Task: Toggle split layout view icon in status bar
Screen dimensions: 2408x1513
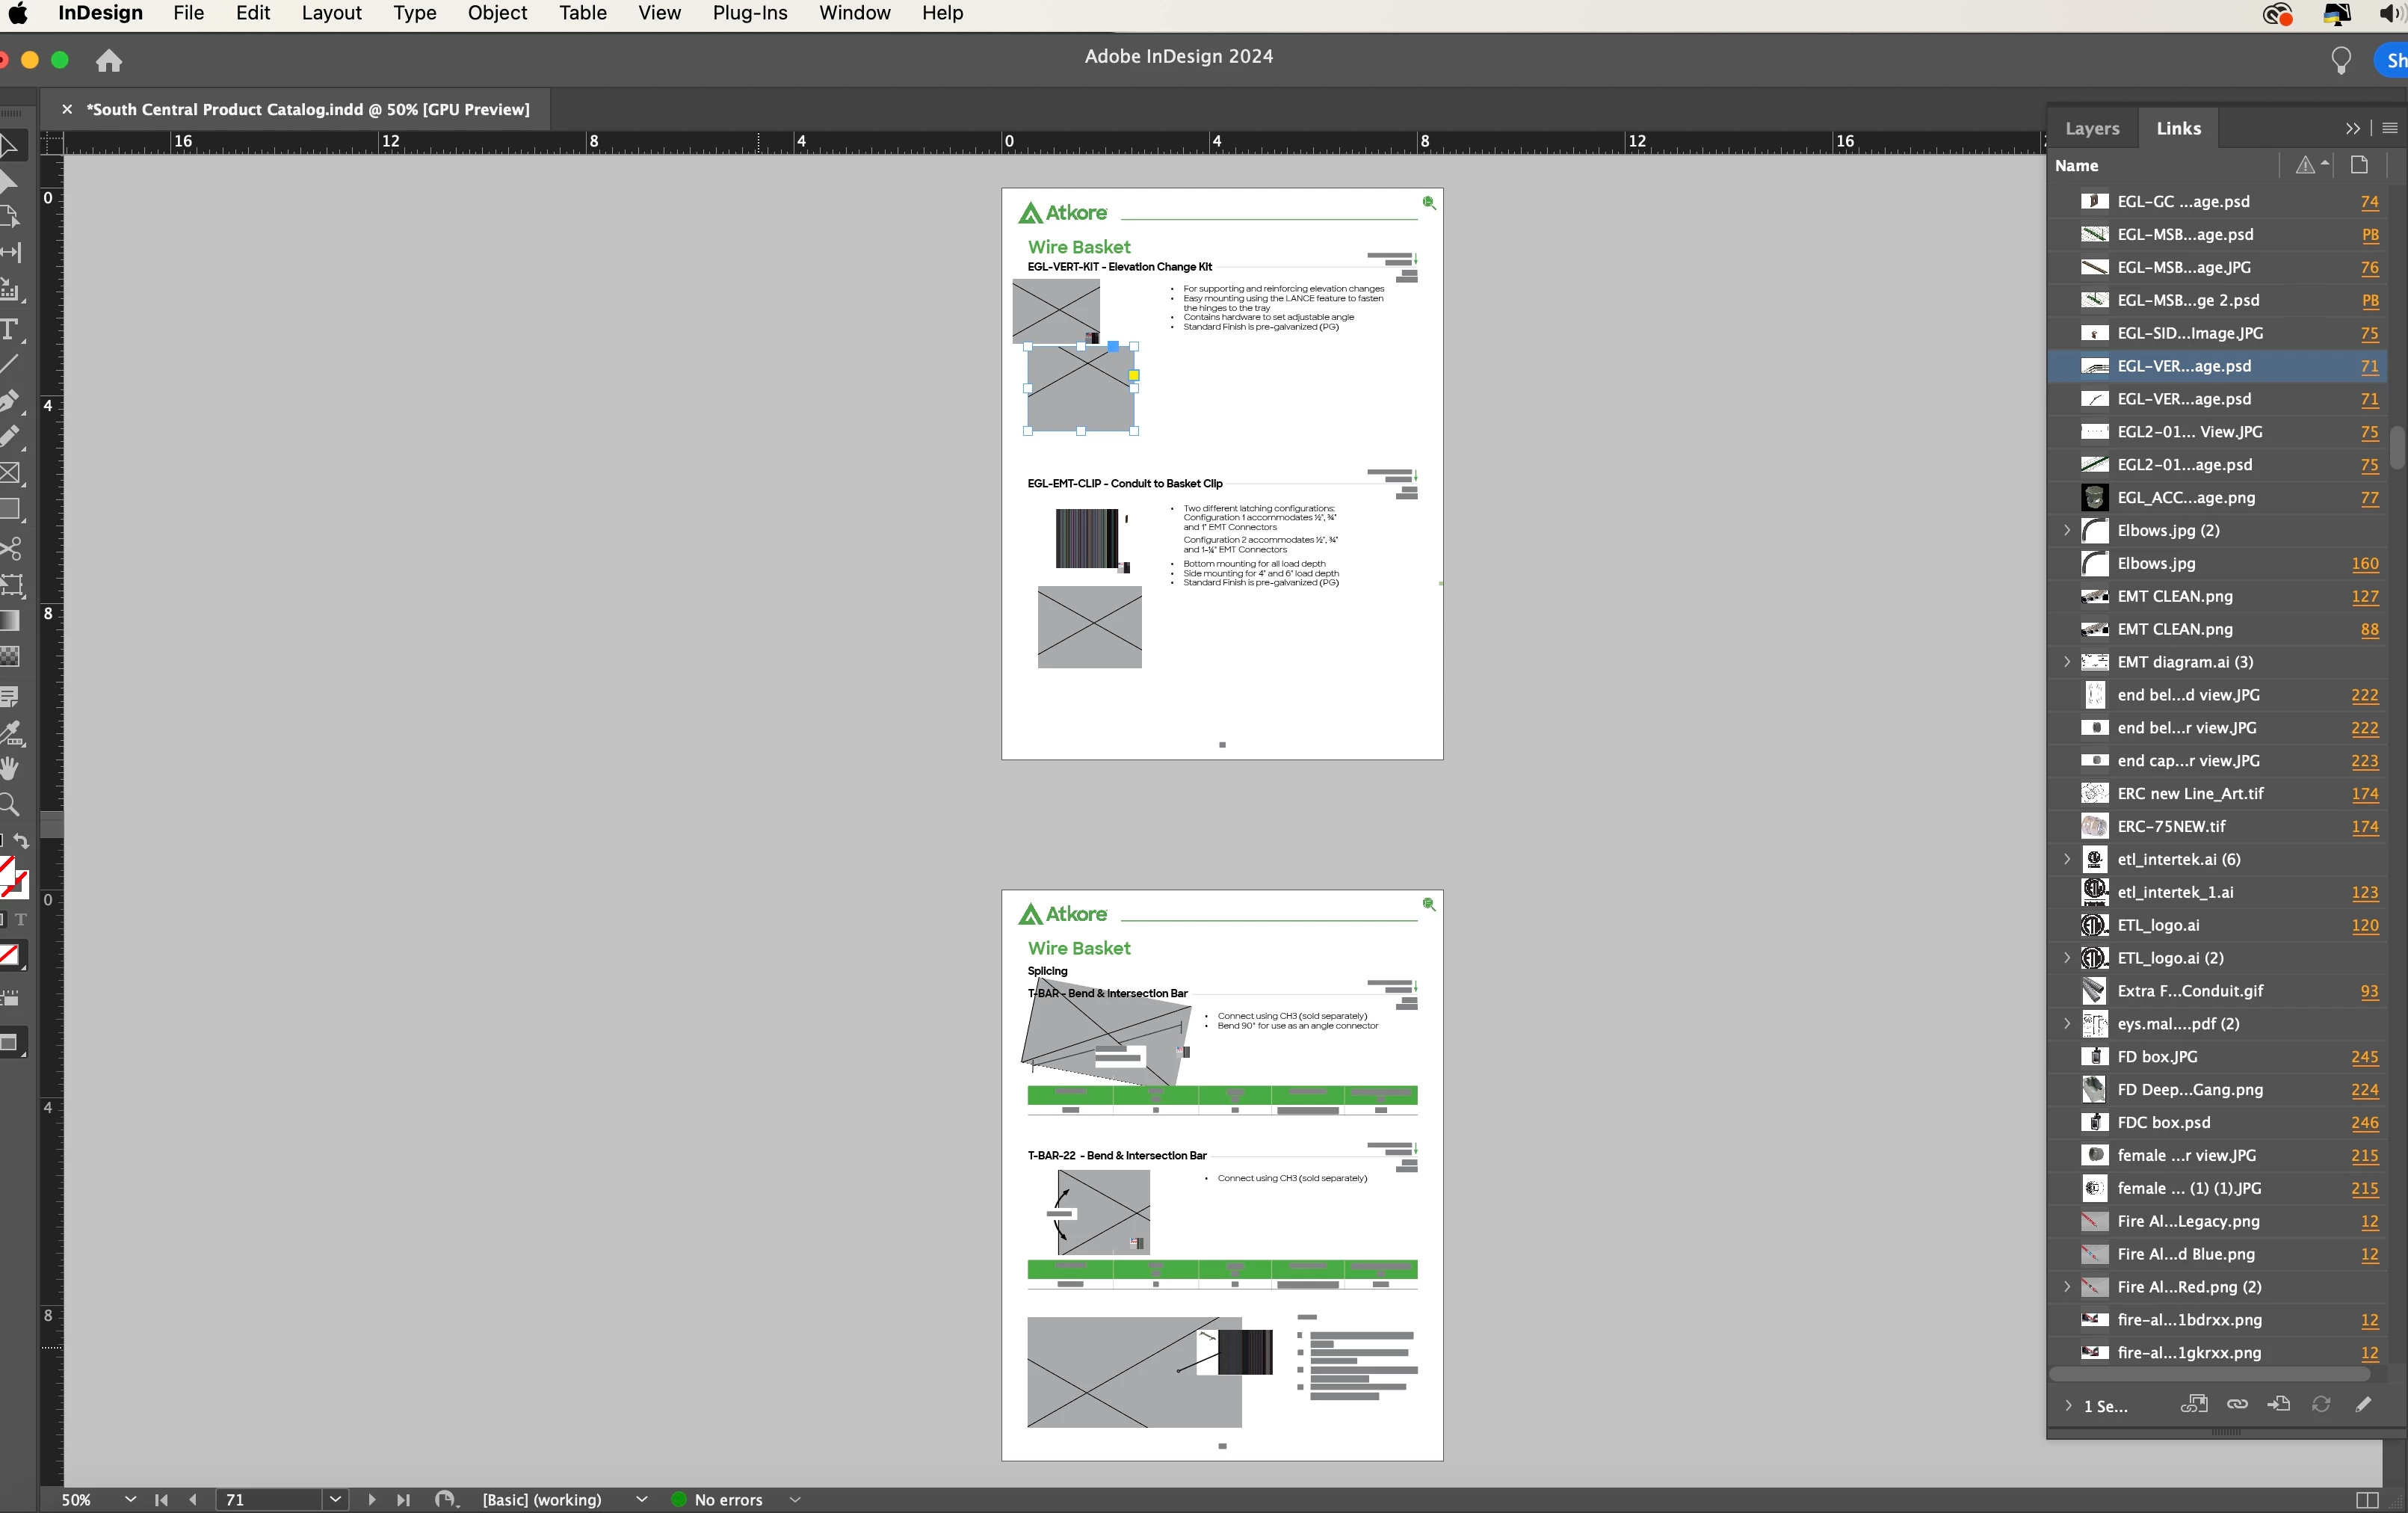Action: [x=2367, y=1499]
